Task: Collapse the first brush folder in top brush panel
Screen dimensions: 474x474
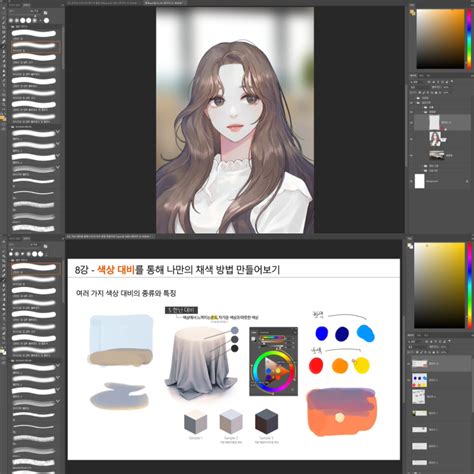Action: coord(13,26)
